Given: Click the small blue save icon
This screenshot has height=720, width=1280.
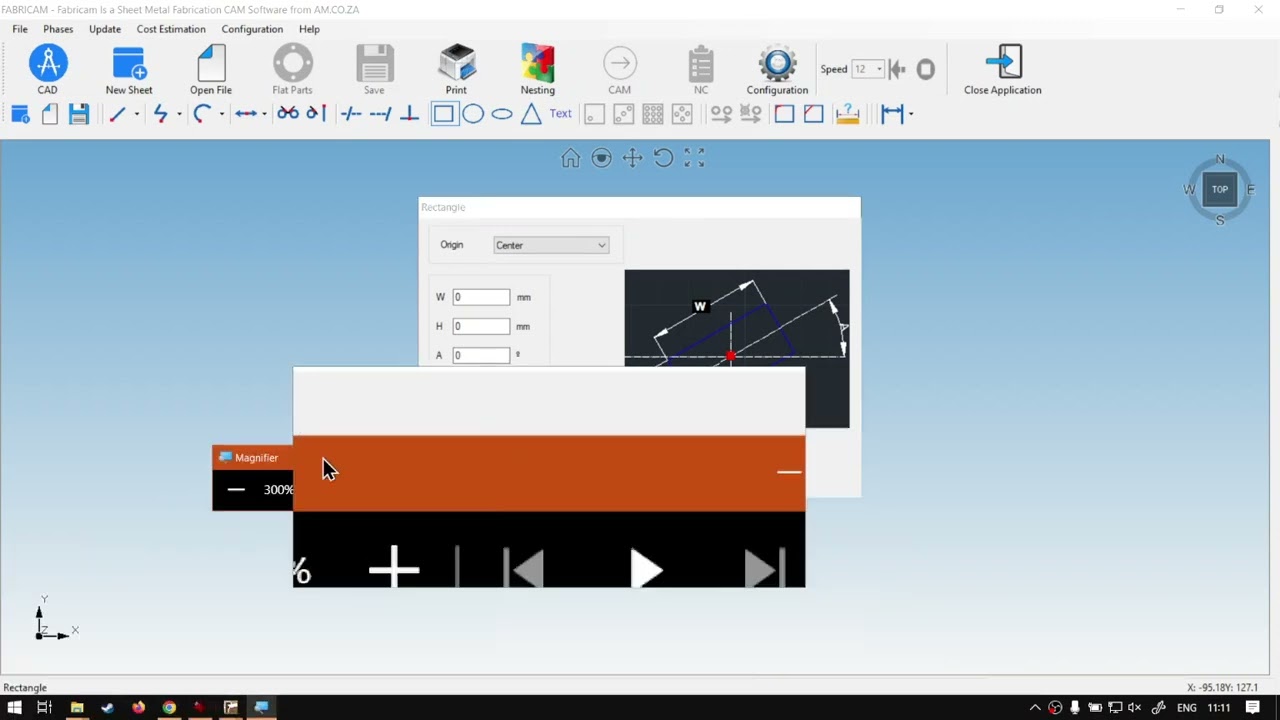Looking at the screenshot, I should point(79,114).
